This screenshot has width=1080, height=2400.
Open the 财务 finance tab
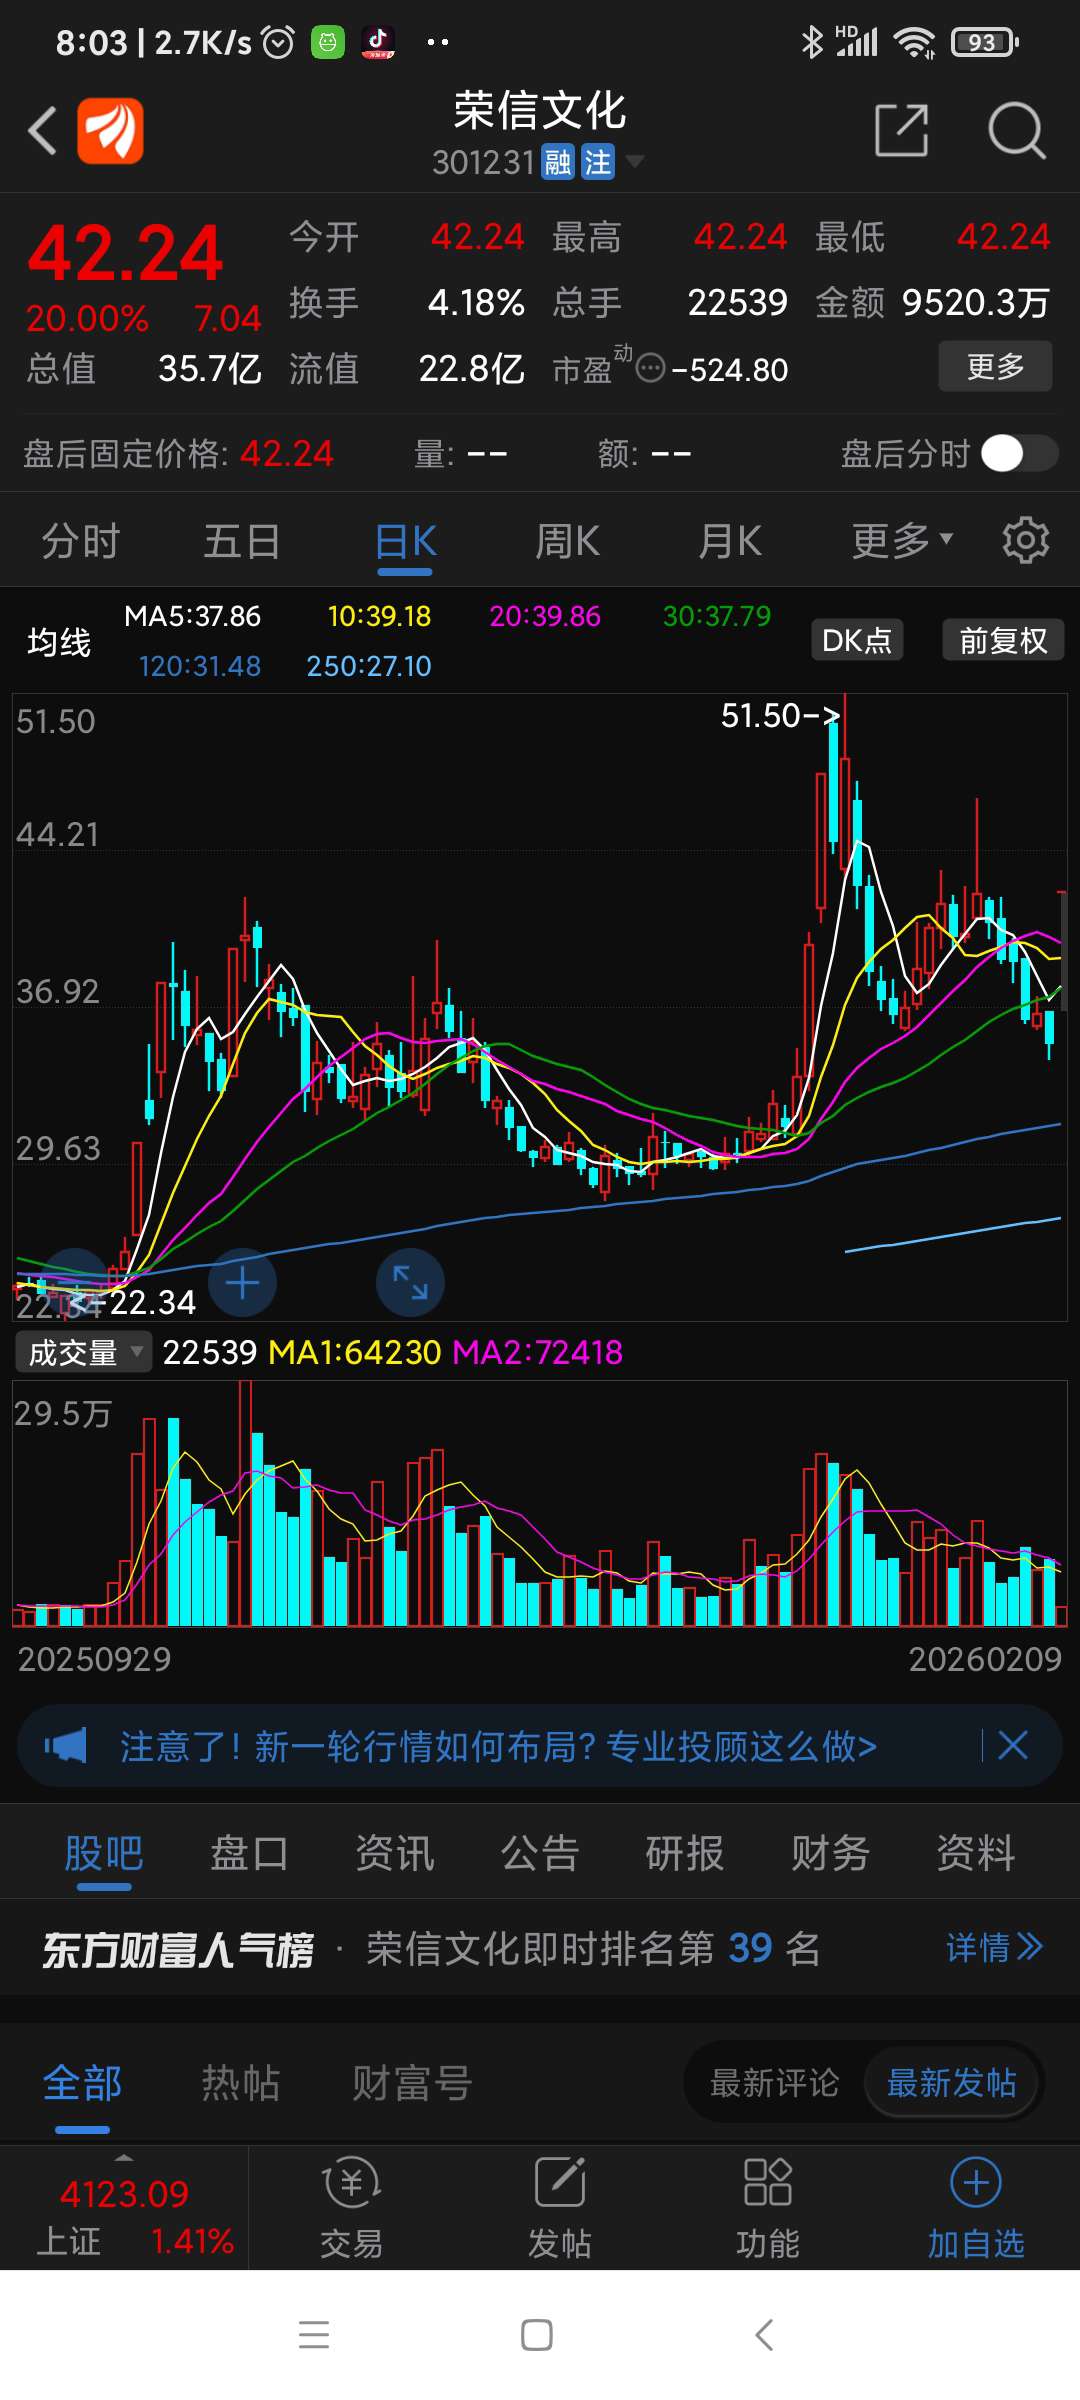click(x=830, y=1854)
